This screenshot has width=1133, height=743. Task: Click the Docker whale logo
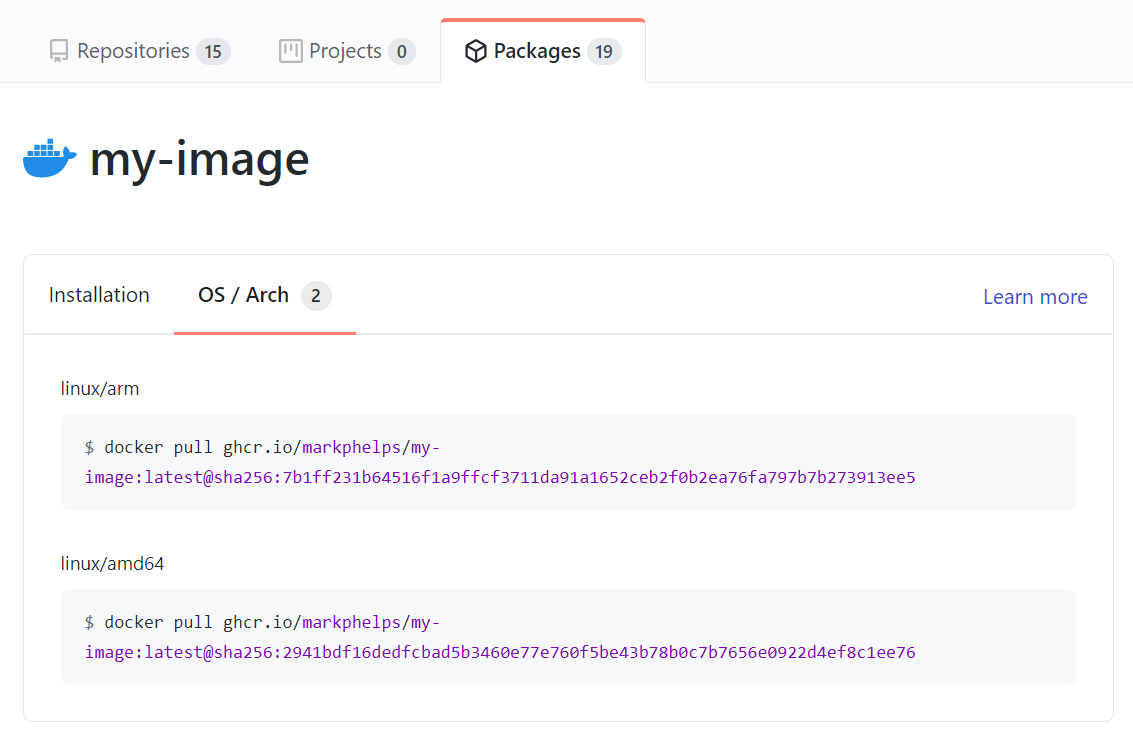(50, 158)
